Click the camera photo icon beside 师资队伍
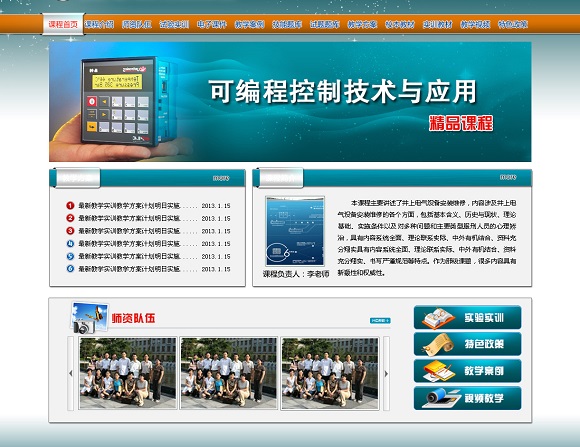The height and width of the screenshot is (447, 580). coord(89,318)
